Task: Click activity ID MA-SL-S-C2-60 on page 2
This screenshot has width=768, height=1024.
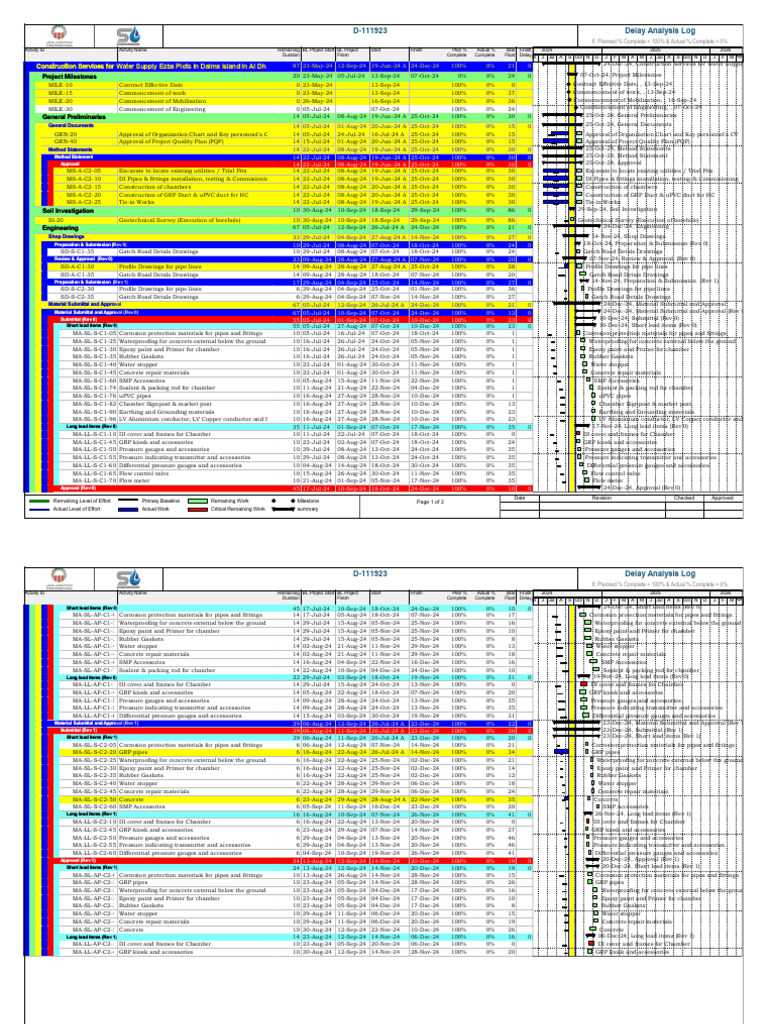Action: (x=95, y=807)
